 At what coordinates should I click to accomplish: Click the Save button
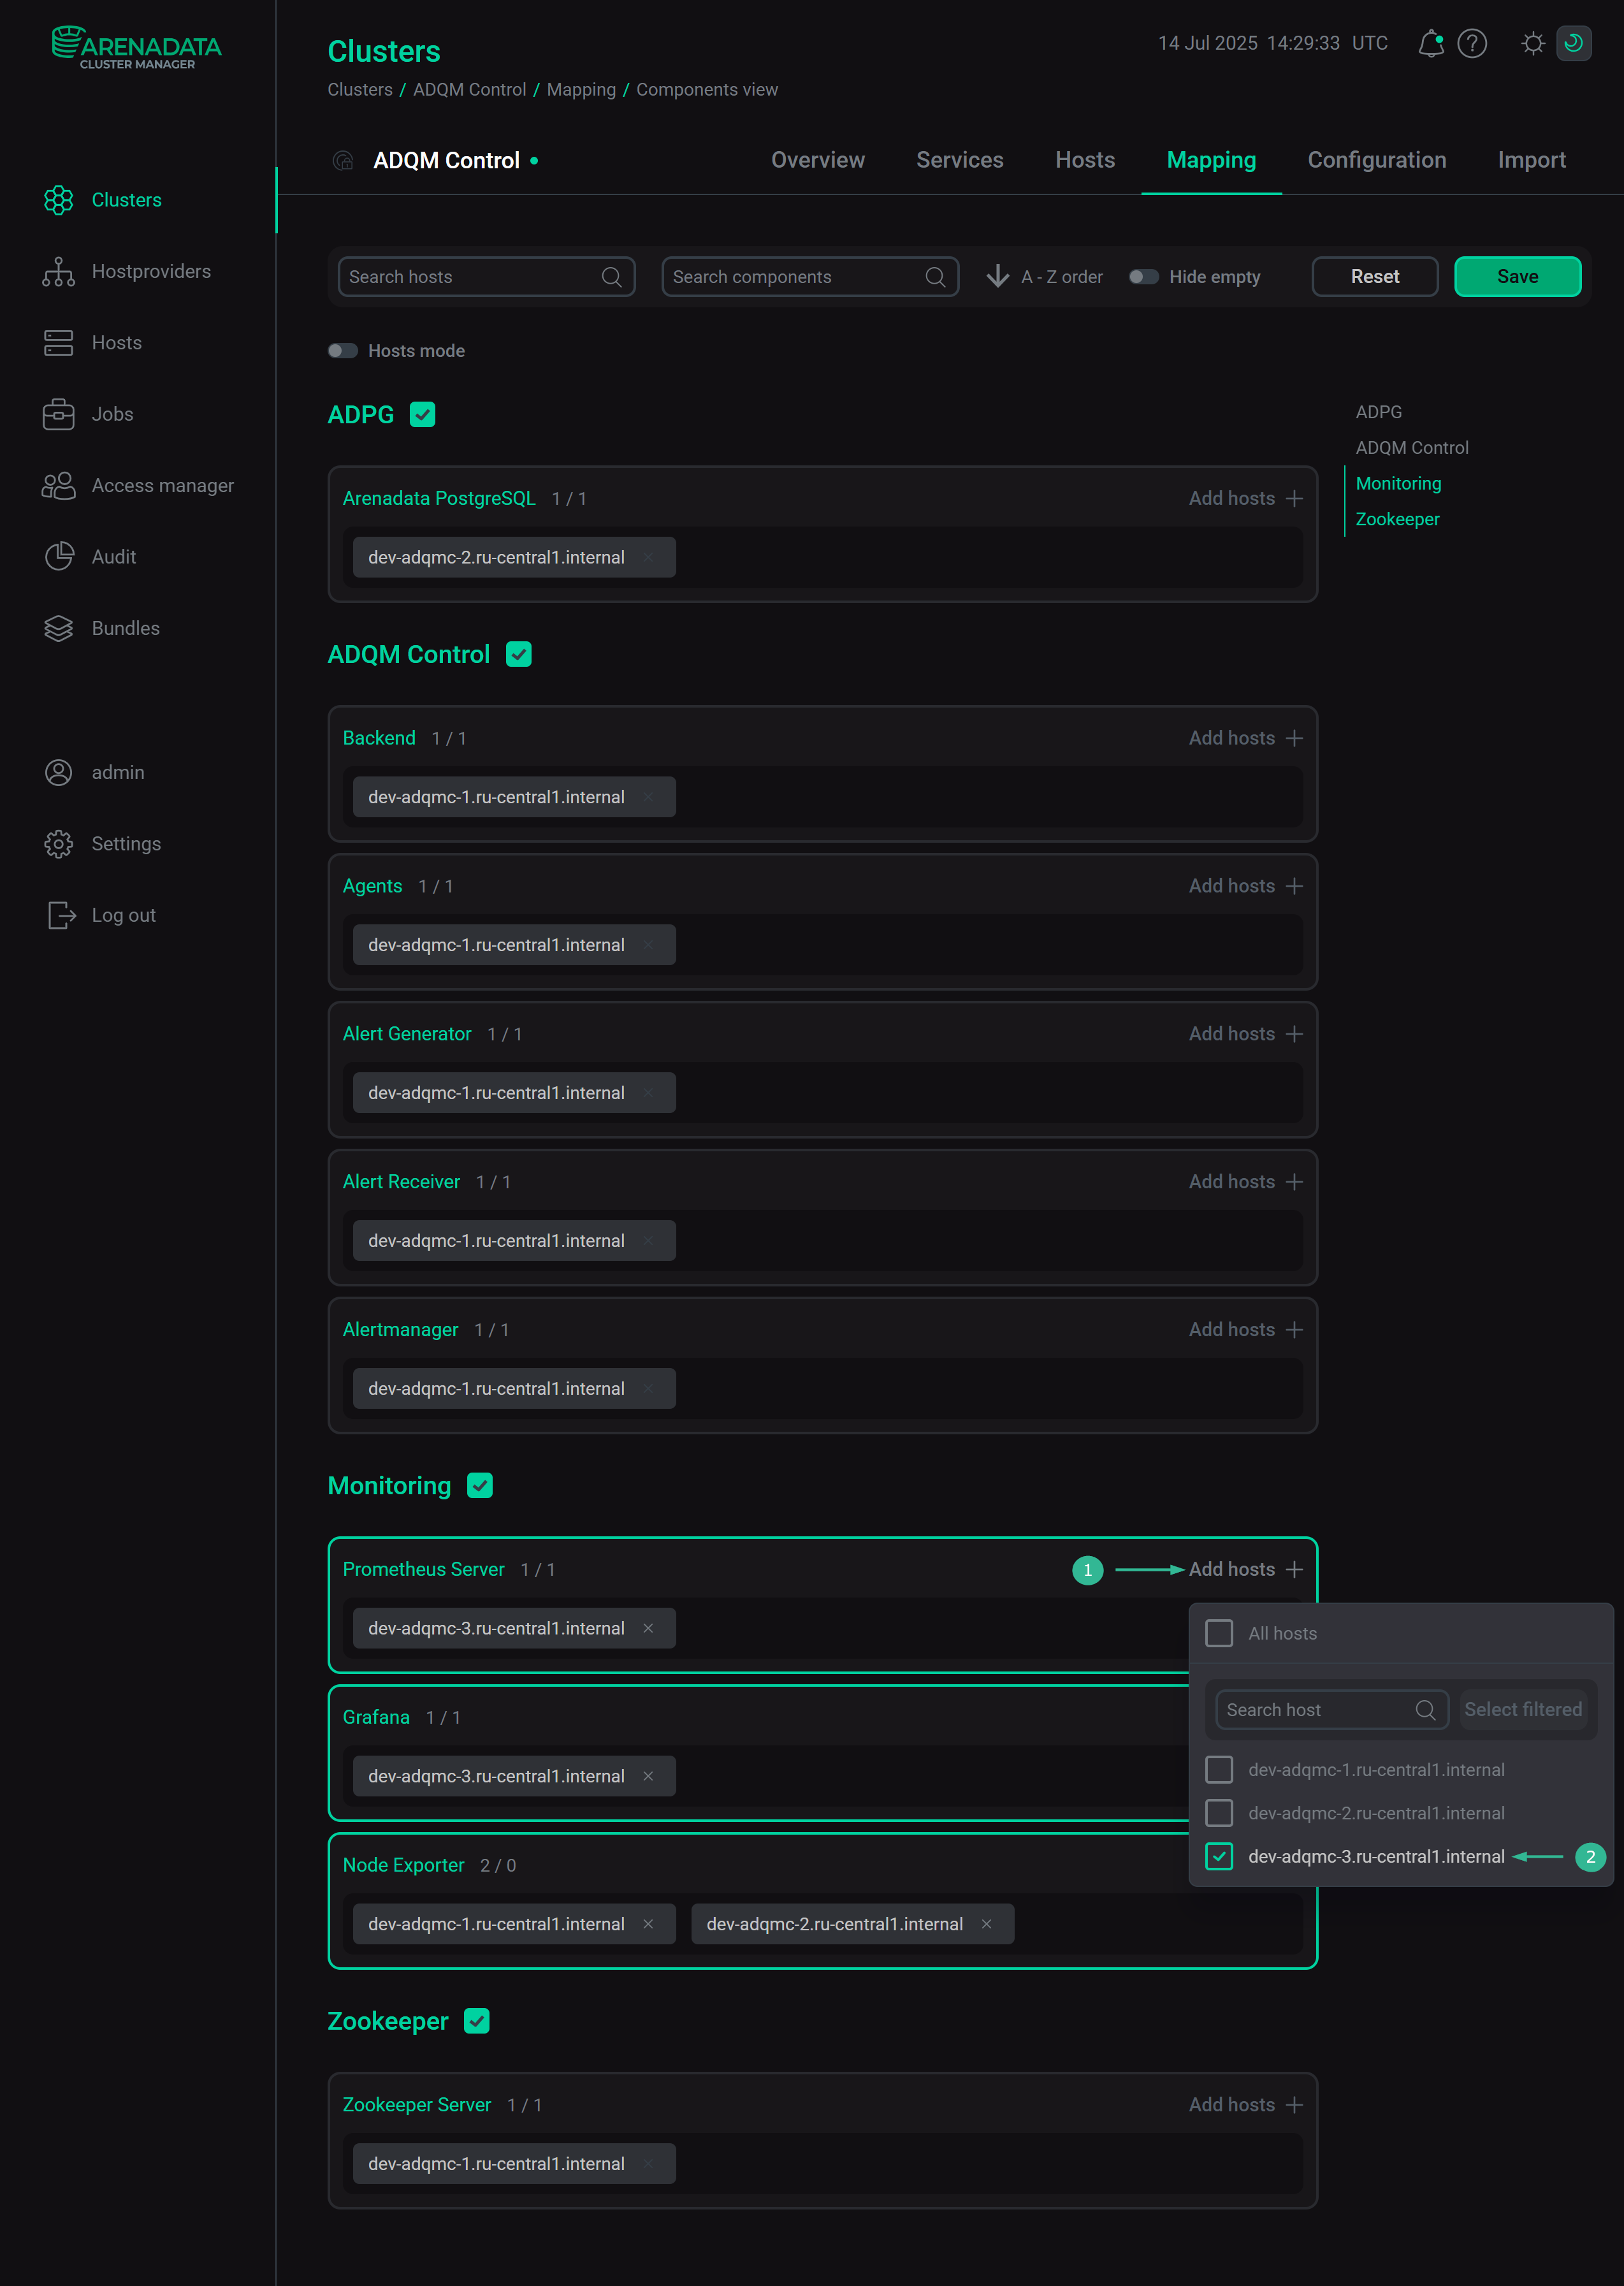[1517, 277]
